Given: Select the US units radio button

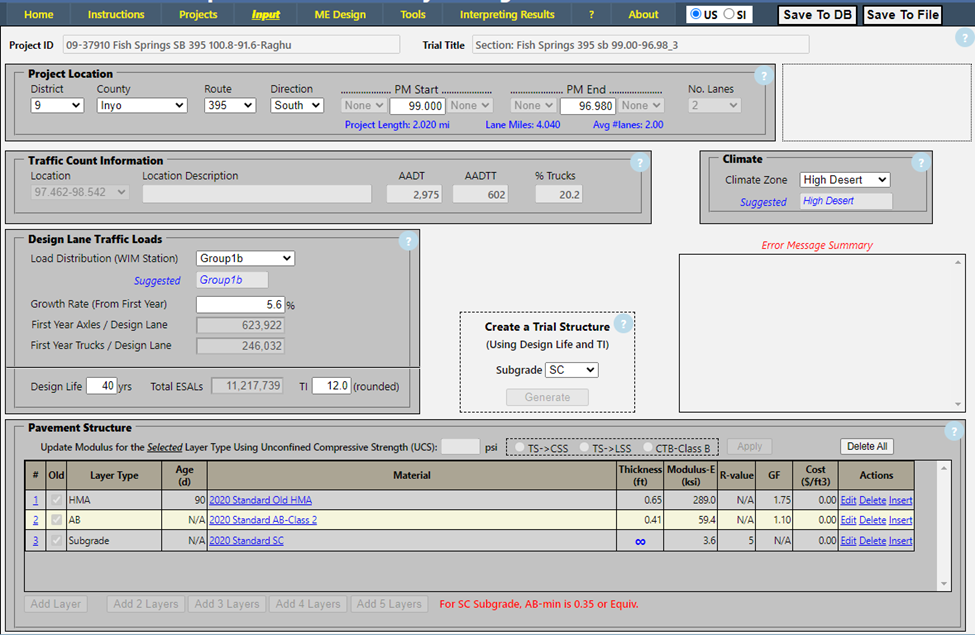Looking at the screenshot, I should (x=696, y=15).
